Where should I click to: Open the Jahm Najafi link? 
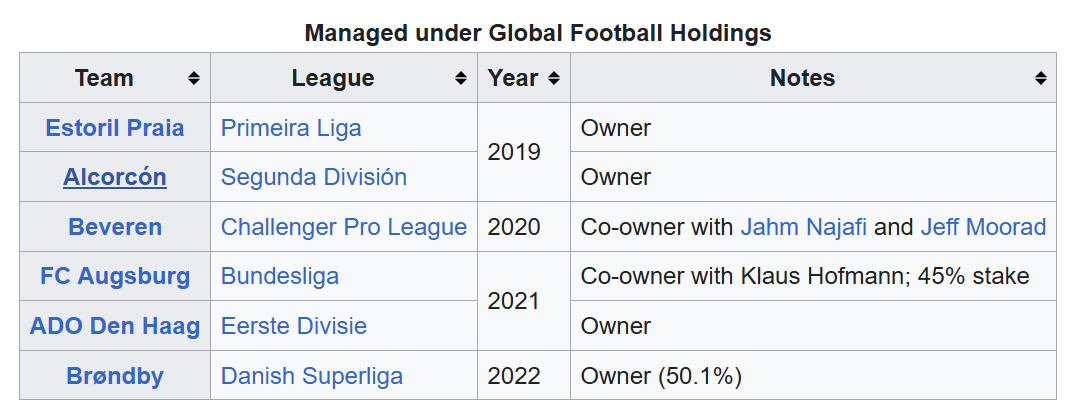point(804,227)
